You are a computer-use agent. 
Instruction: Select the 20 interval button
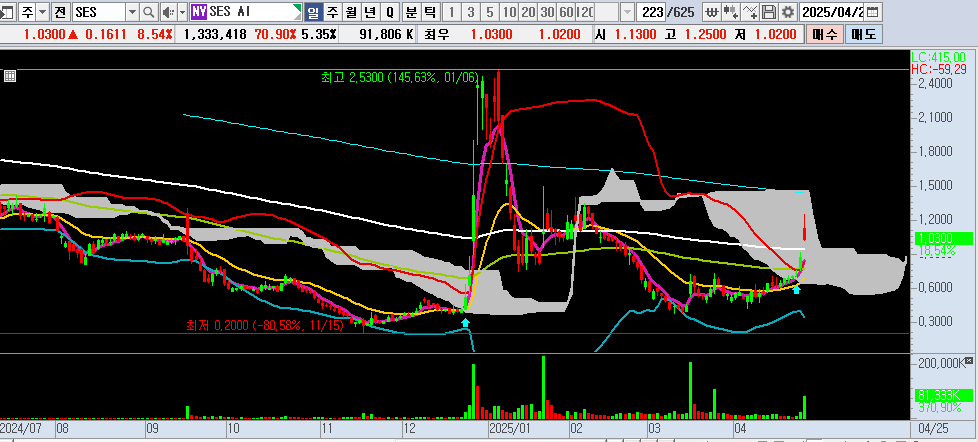[x=529, y=11]
